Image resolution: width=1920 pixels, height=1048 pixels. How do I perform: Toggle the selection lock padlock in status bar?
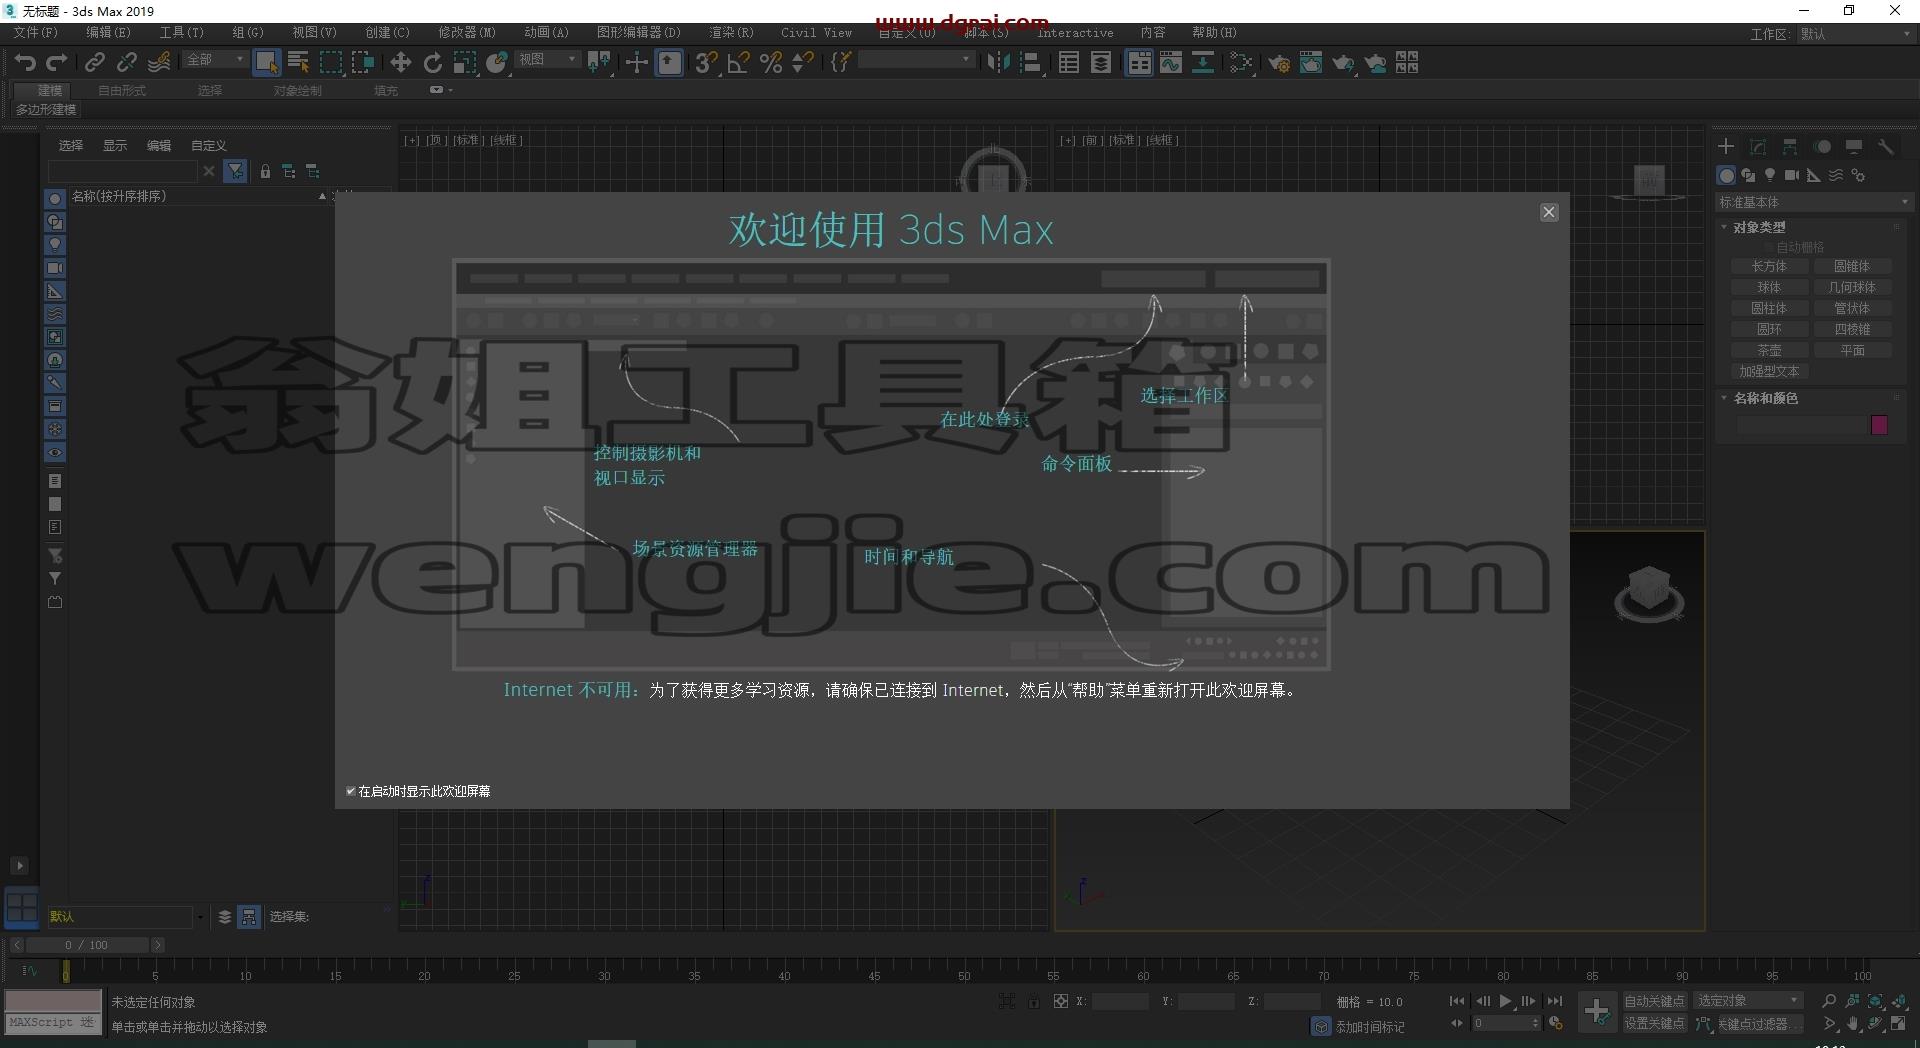tap(1034, 1001)
